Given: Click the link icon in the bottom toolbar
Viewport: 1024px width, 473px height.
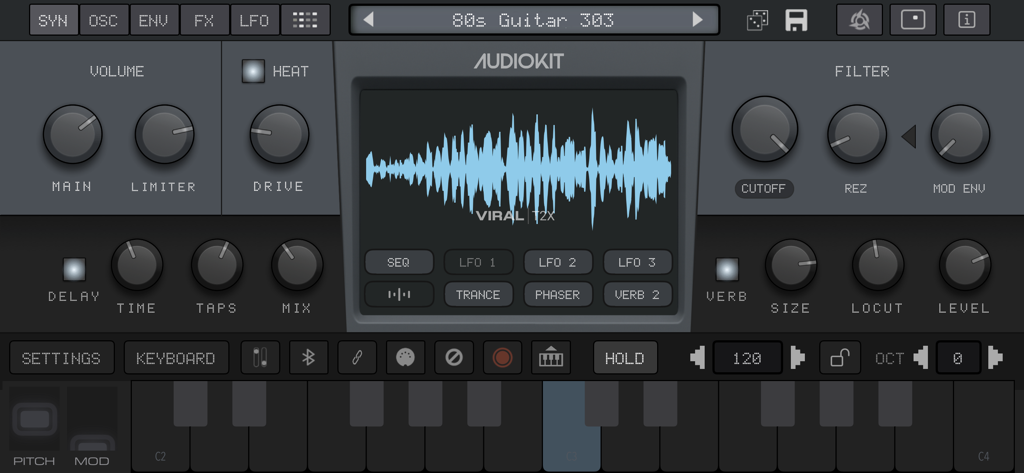Looking at the screenshot, I should click(357, 357).
